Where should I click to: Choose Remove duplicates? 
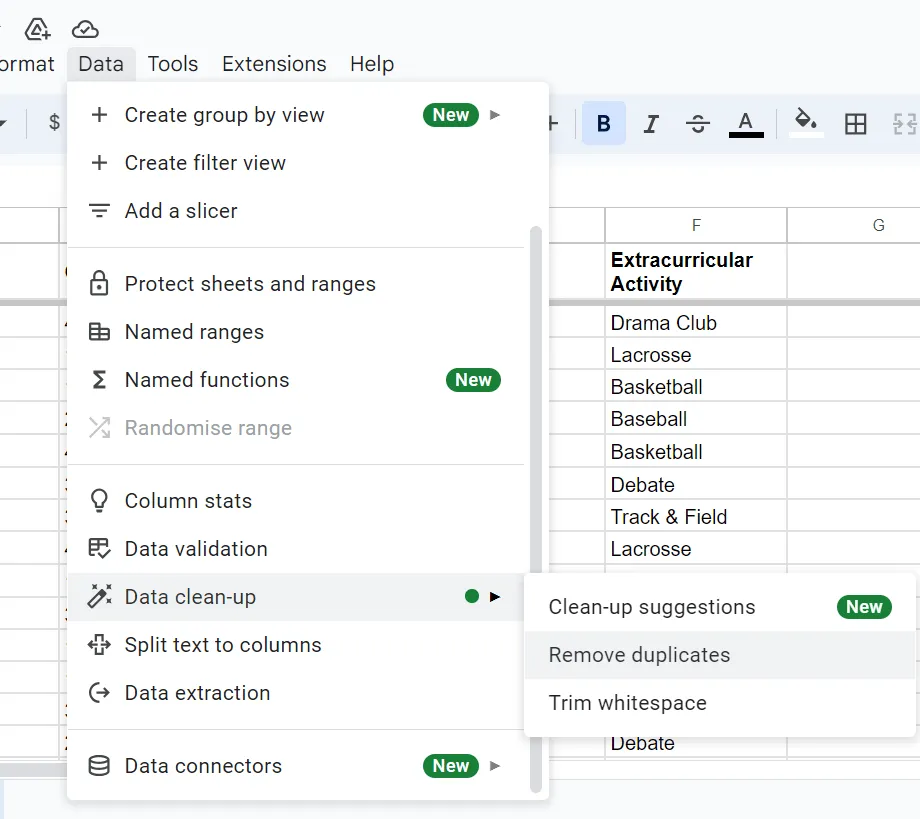pos(720,655)
